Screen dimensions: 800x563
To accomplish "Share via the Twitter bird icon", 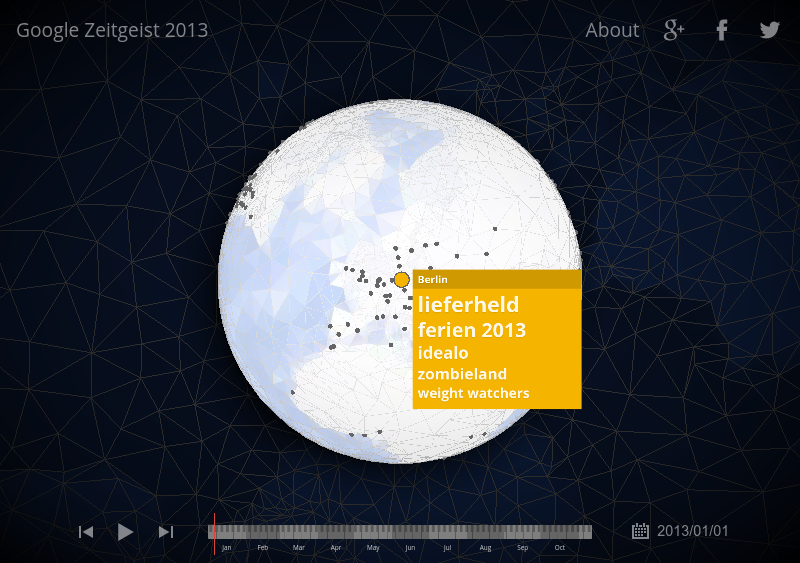I will 769,30.
